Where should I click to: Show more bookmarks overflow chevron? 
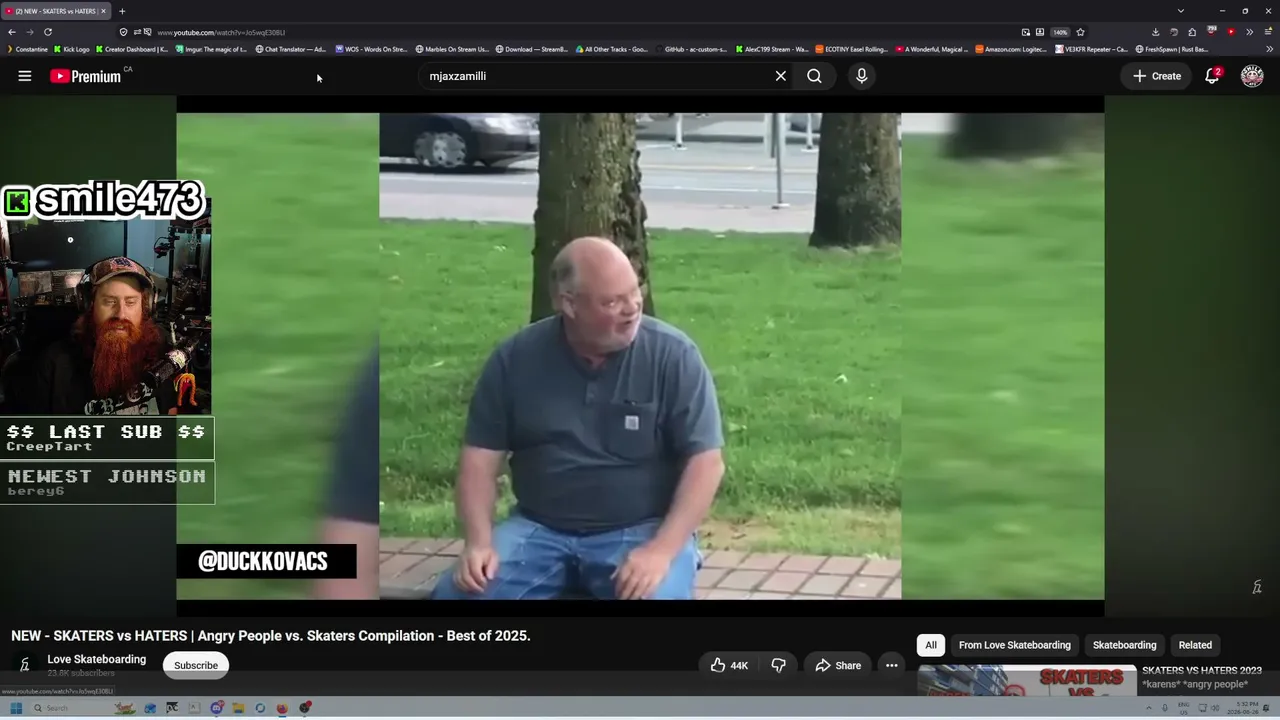(1270, 49)
